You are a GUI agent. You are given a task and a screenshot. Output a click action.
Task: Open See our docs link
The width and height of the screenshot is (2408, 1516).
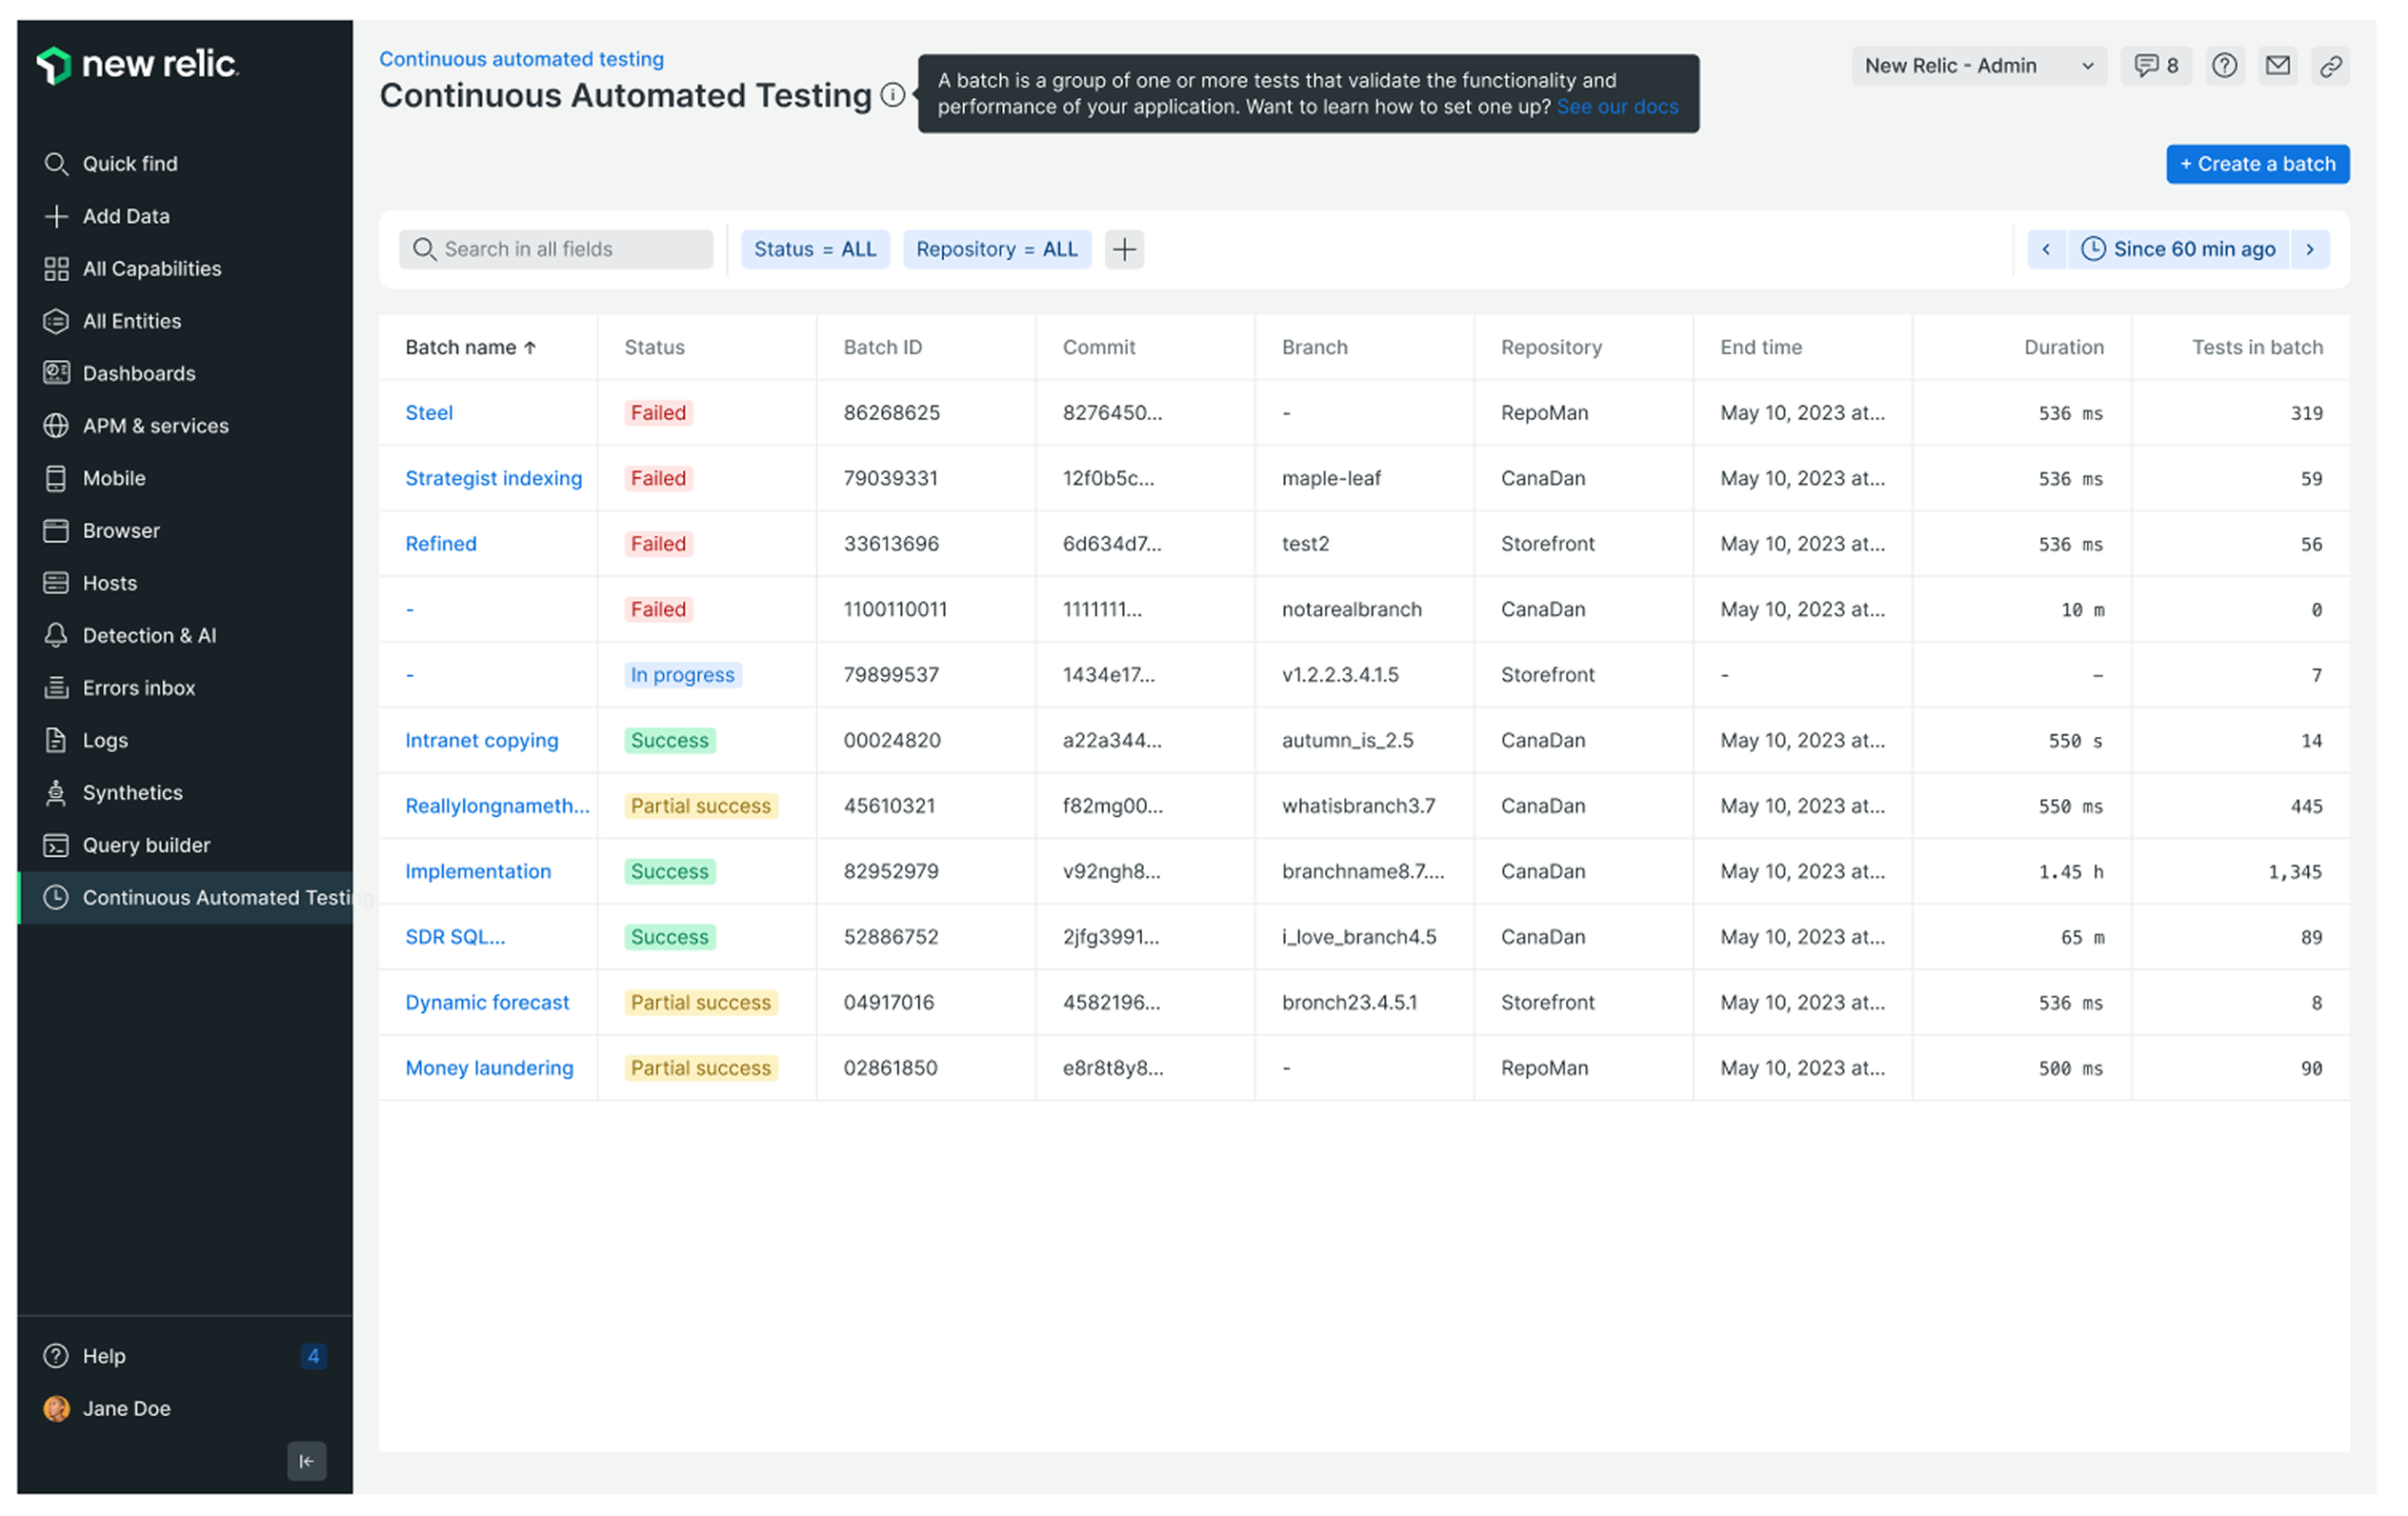click(1617, 107)
